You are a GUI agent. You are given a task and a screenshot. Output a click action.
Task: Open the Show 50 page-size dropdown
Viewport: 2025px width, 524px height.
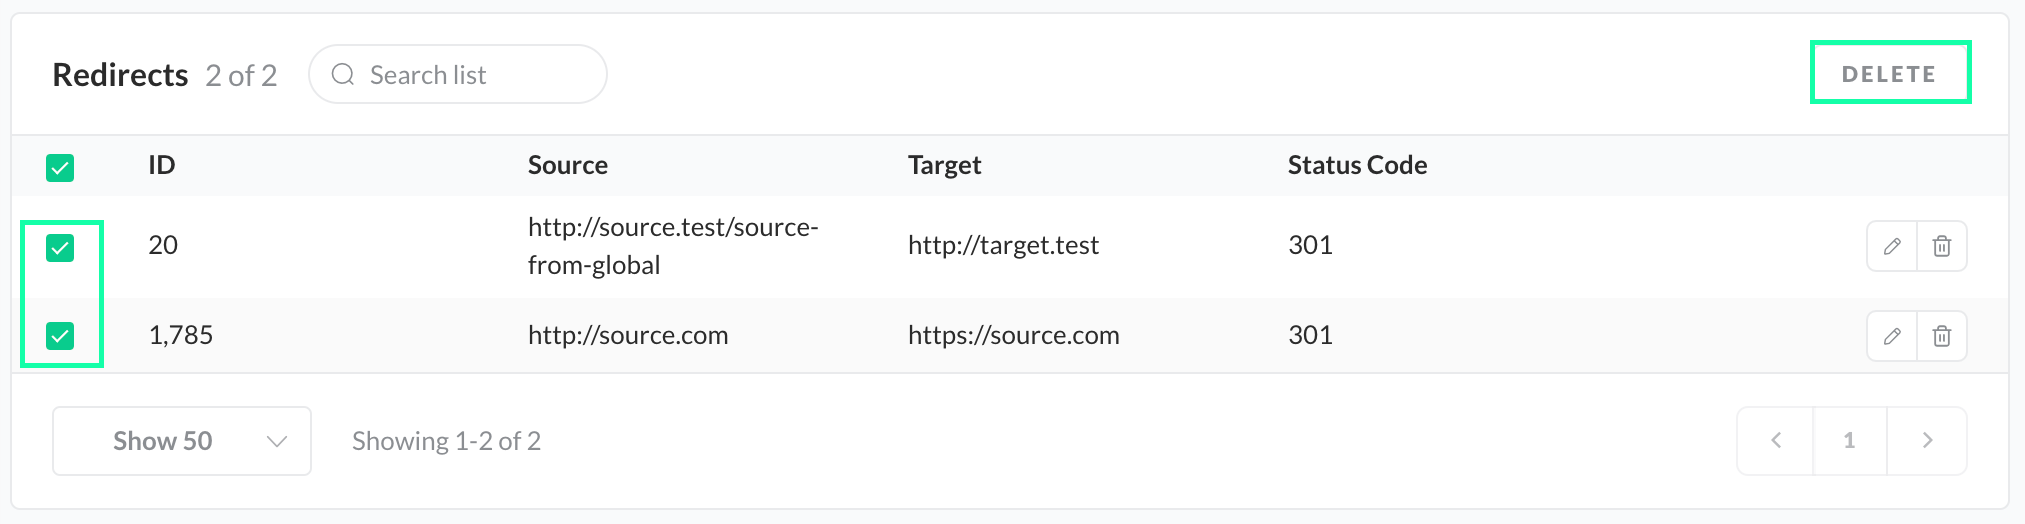(182, 441)
